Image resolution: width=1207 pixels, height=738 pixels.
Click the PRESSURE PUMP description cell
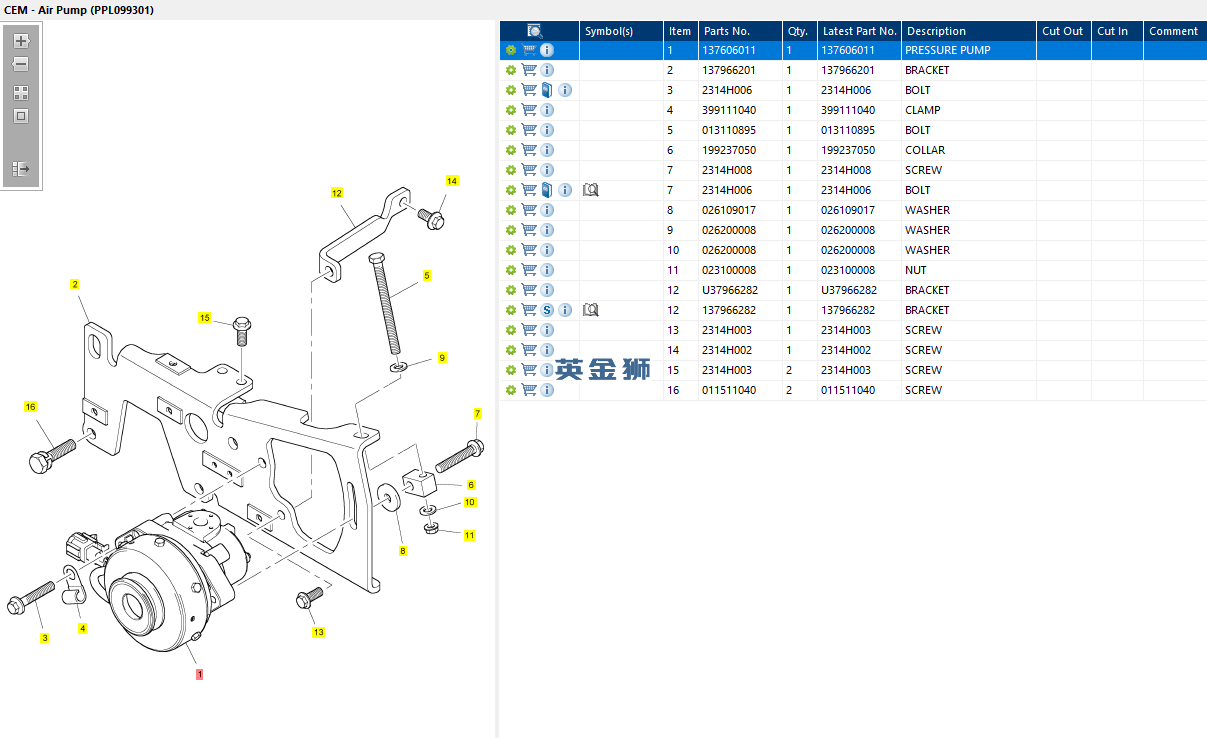969,50
